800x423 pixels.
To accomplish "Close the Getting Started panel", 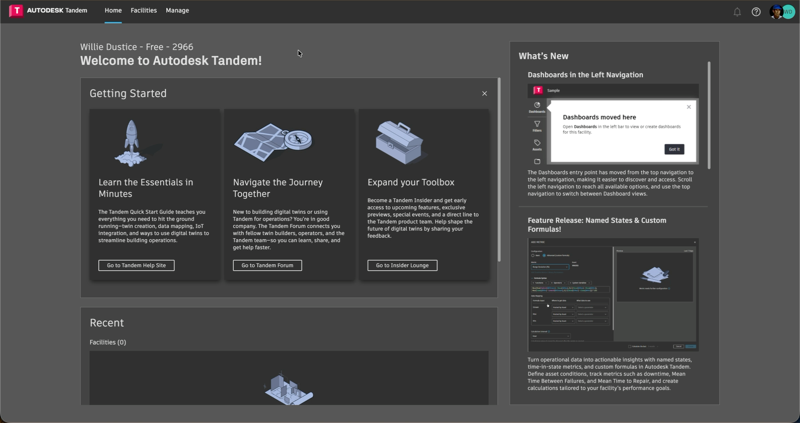I will pos(484,93).
